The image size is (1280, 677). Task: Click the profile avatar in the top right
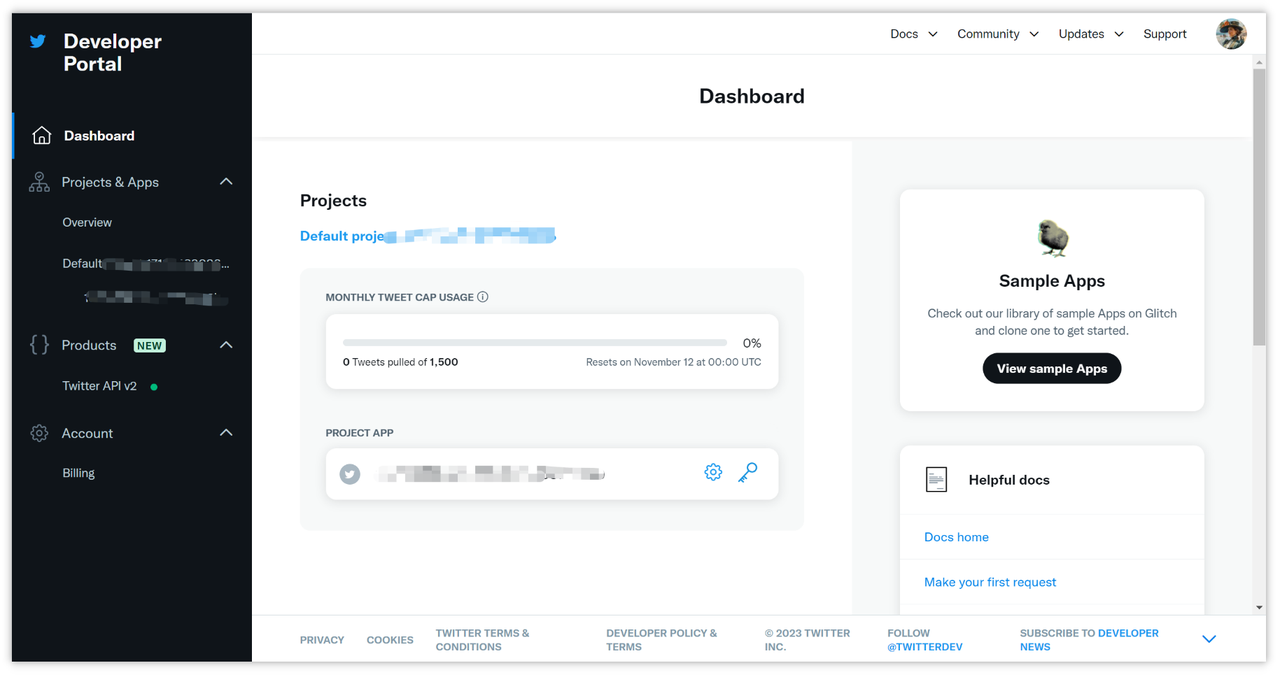(1231, 33)
